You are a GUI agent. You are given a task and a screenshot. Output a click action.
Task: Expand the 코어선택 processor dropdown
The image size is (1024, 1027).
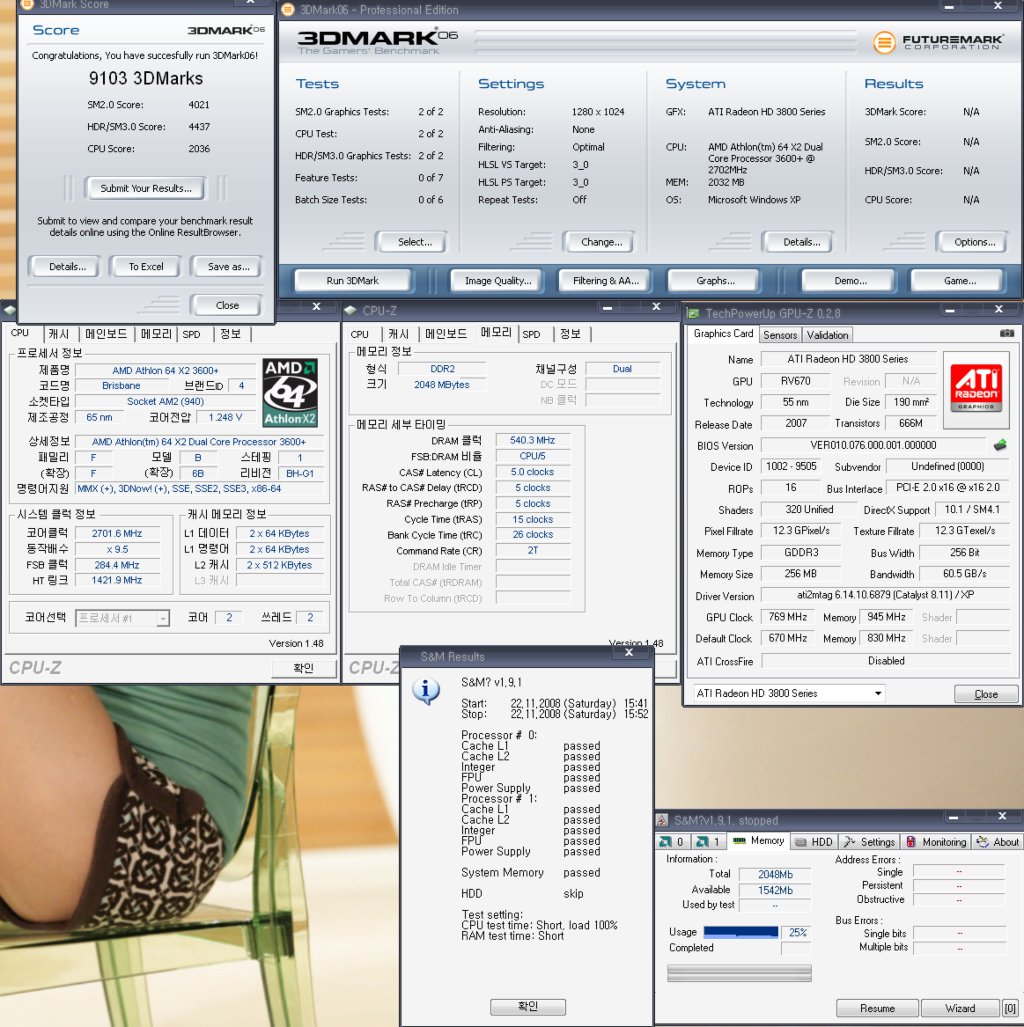click(123, 618)
